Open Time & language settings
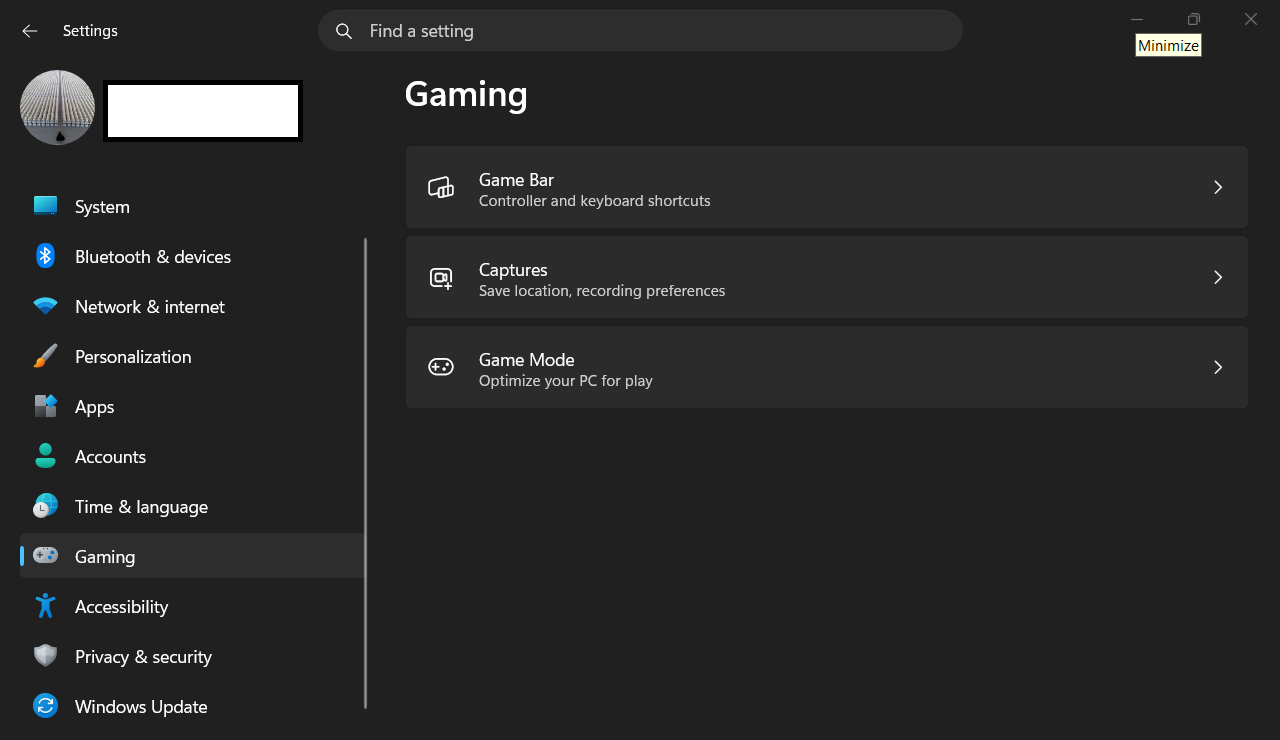Image resolution: width=1280 pixels, height=740 pixels. [x=192, y=506]
